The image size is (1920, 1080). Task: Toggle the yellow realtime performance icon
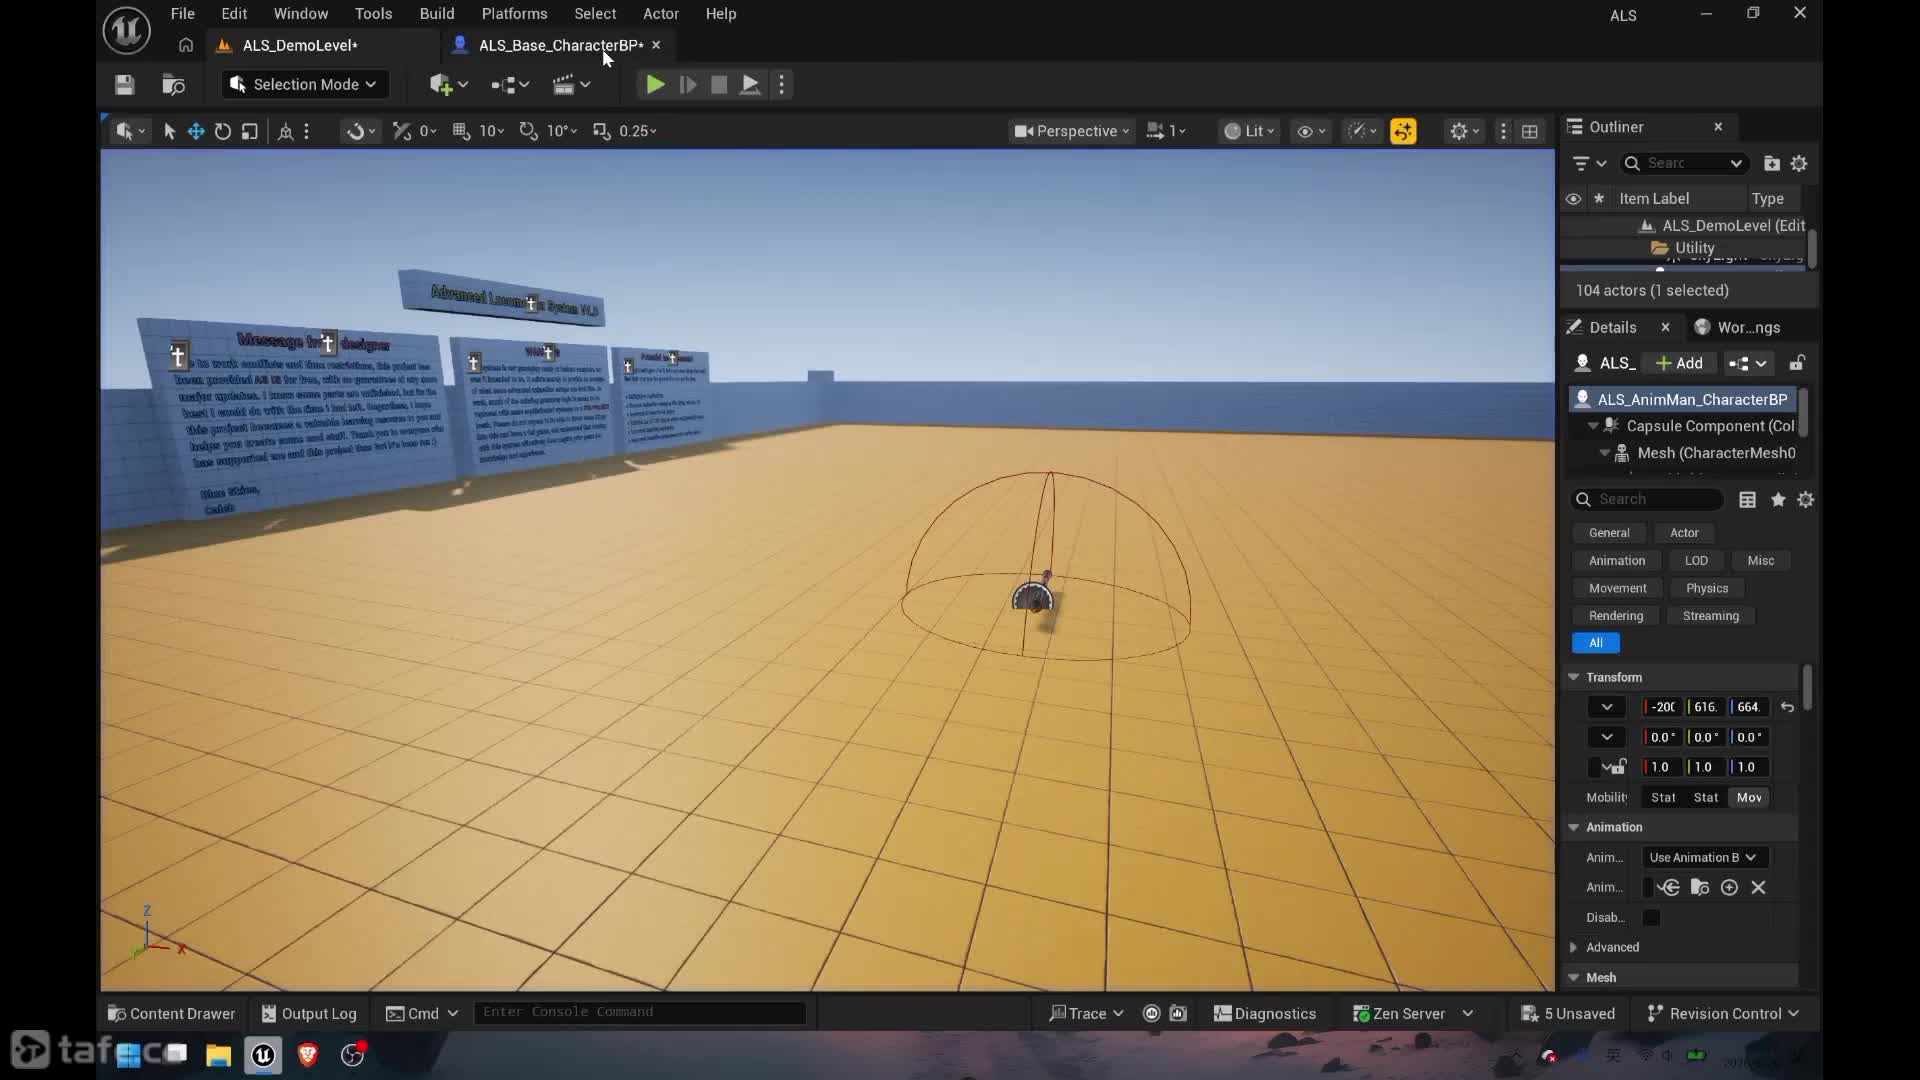pyautogui.click(x=1403, y=131)
